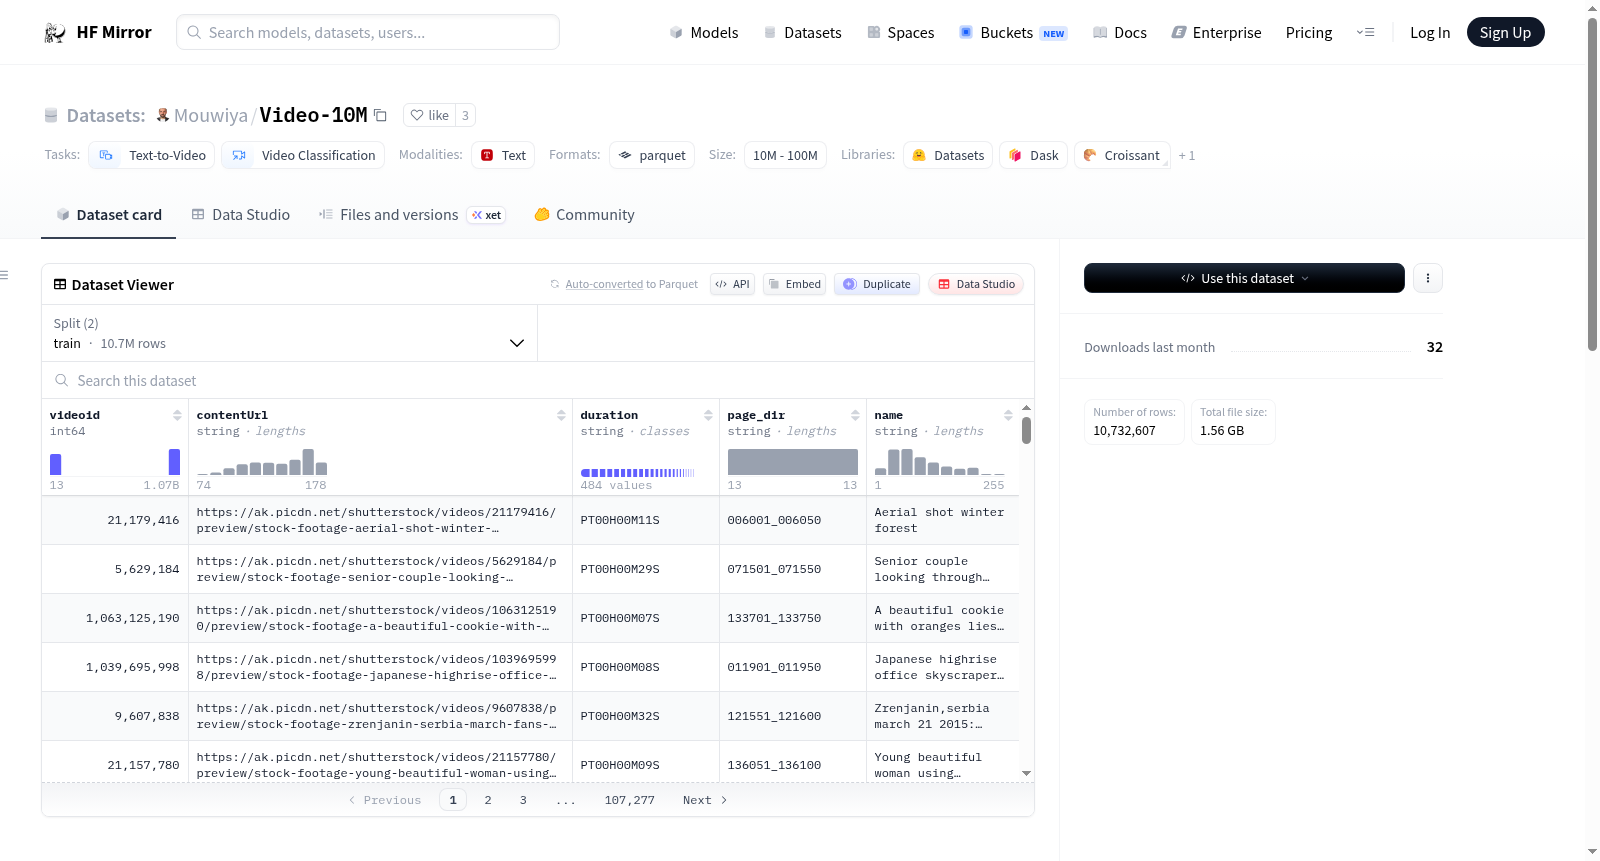Image resolution: width=1600 pixels, height=861 pixels.
Task: Go to page 3 of results
Action: point(523,800)
